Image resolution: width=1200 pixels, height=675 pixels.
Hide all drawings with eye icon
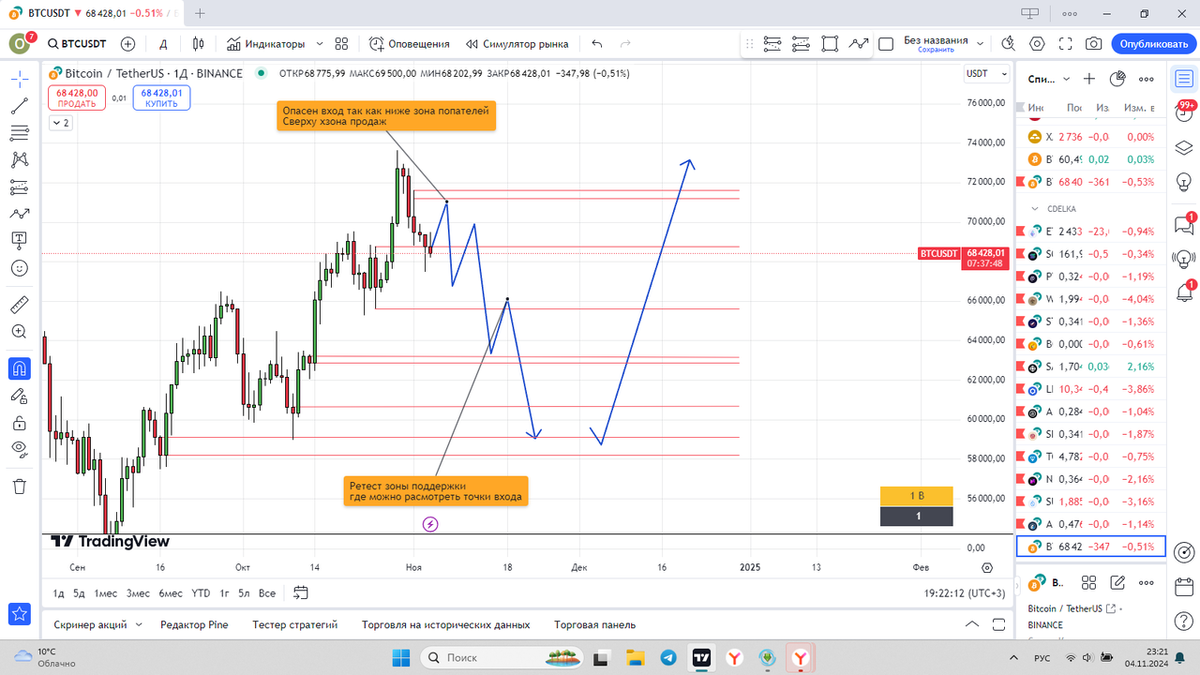pos(19,451)
